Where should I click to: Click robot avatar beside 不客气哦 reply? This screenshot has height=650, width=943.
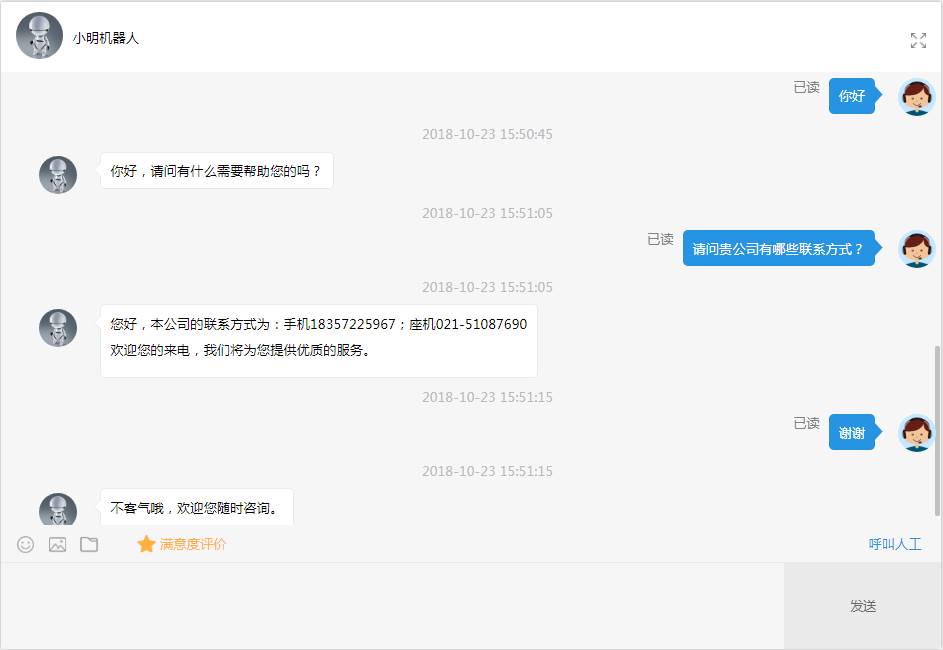(x=58, y=509)
